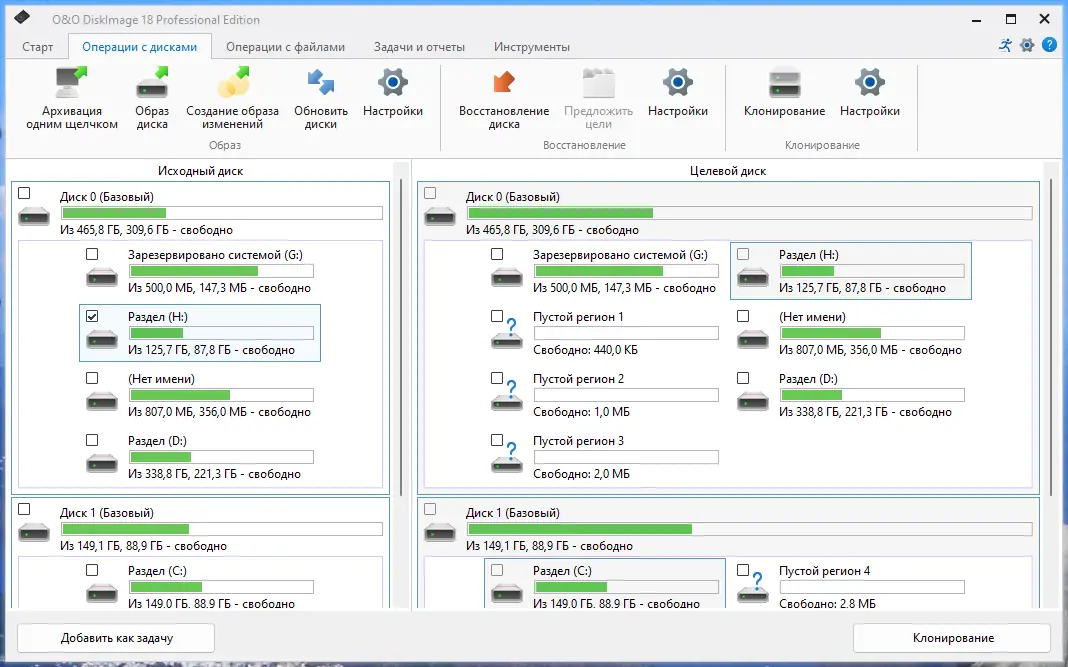Click the Исходный диск header
This screenshot has height=667, width=1068.
click(200, 171)
